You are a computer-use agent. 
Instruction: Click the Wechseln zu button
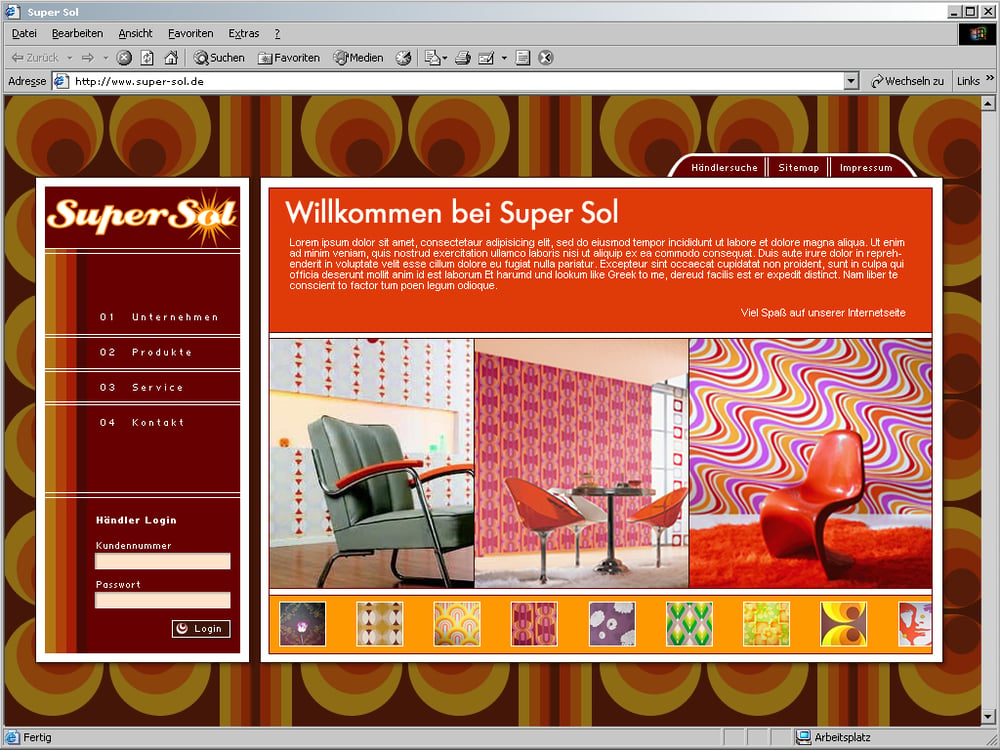(907, 81)
